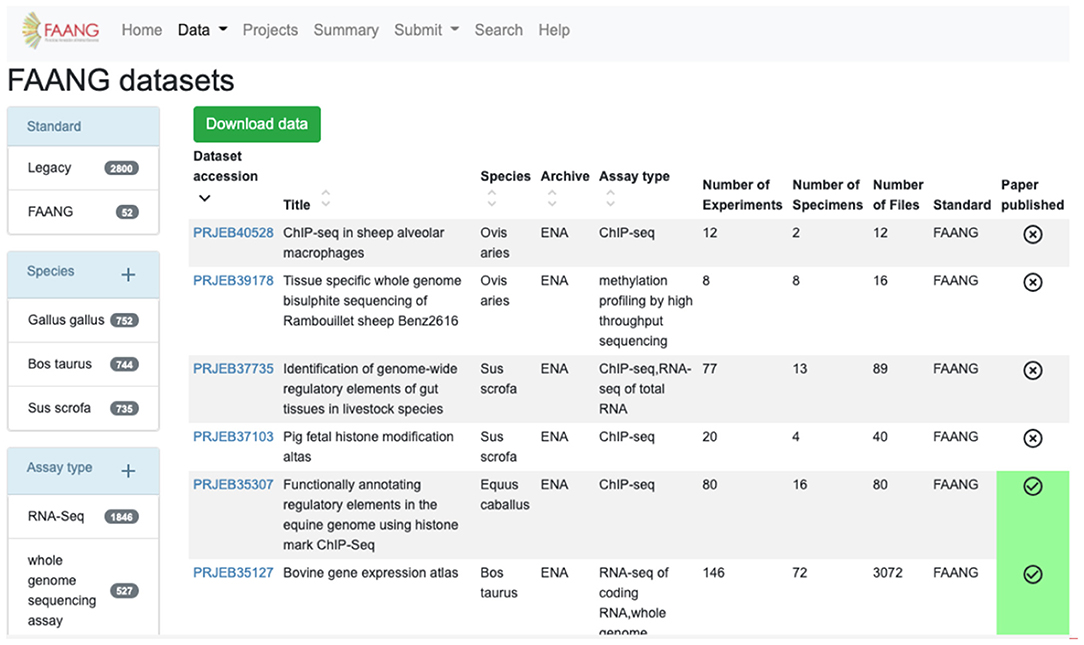Click the 'ChIP-seq in sheep alveolar macrophages' title

364,243
